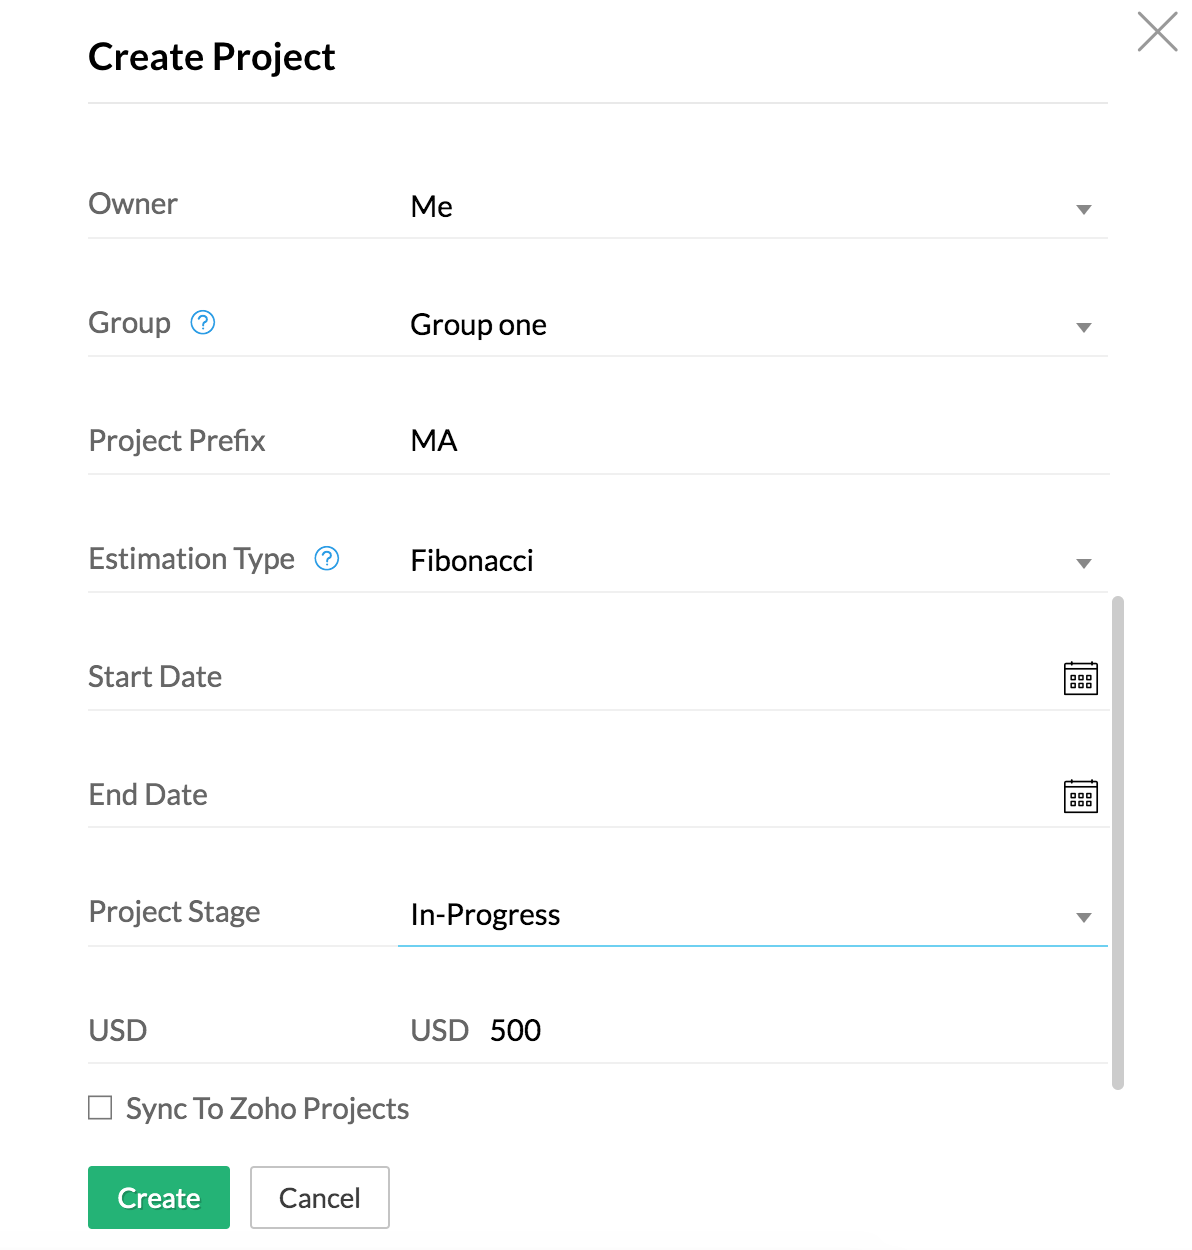Viewport: 1192px width, 1250px height.
Task: Expand the Project Stage dropdown
Action: click(x=1084, y=916)
